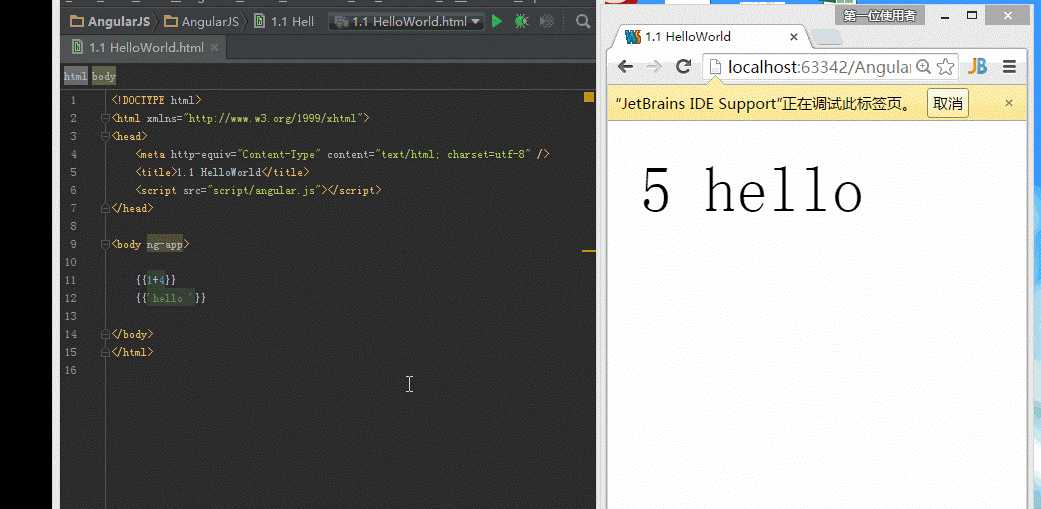
Task: Click the rendered 5 hello text in the browser
Action: pos(752,190)
